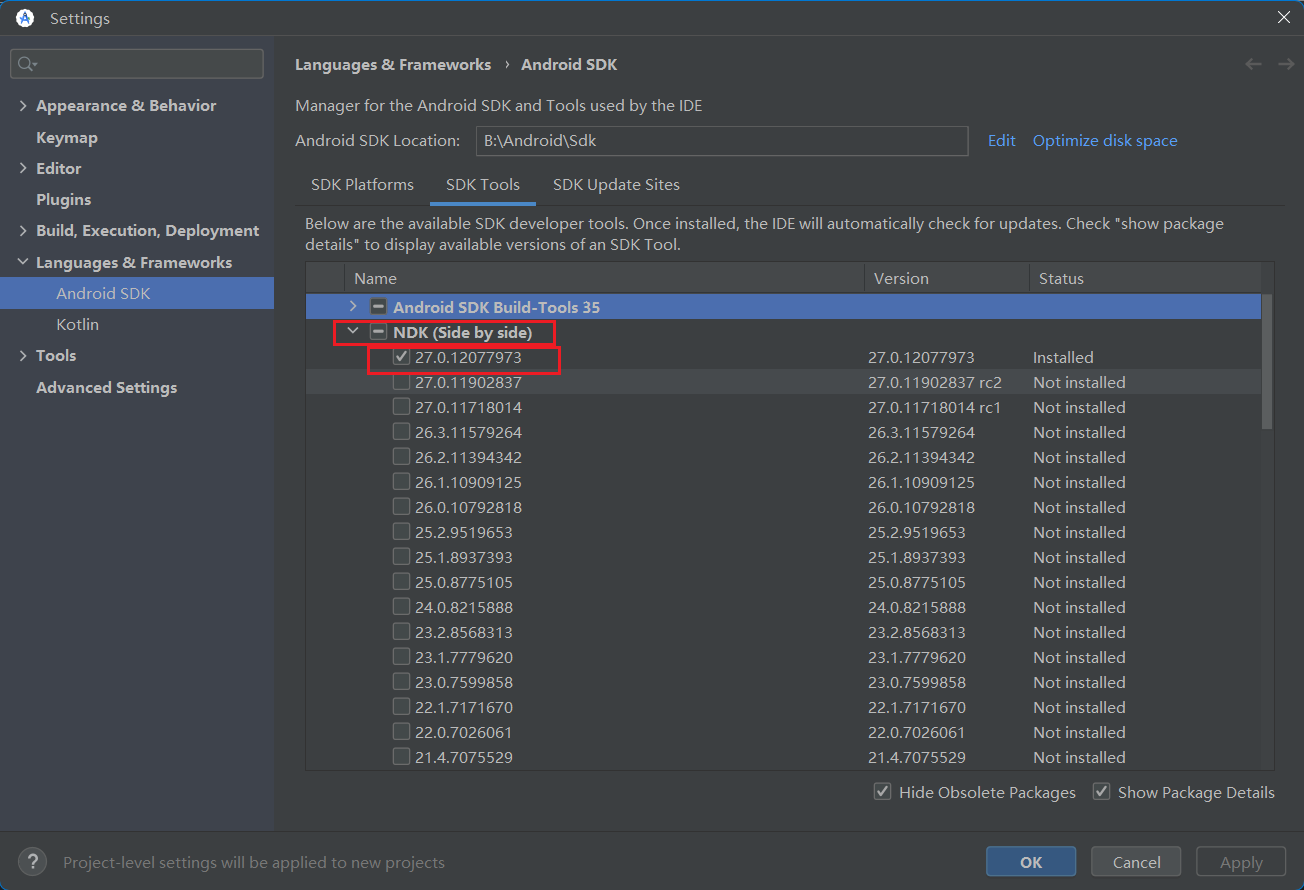Check NDK 25.2.9519653 checkbox
The image size is (1304, 890).
click(x=401, y=532)
